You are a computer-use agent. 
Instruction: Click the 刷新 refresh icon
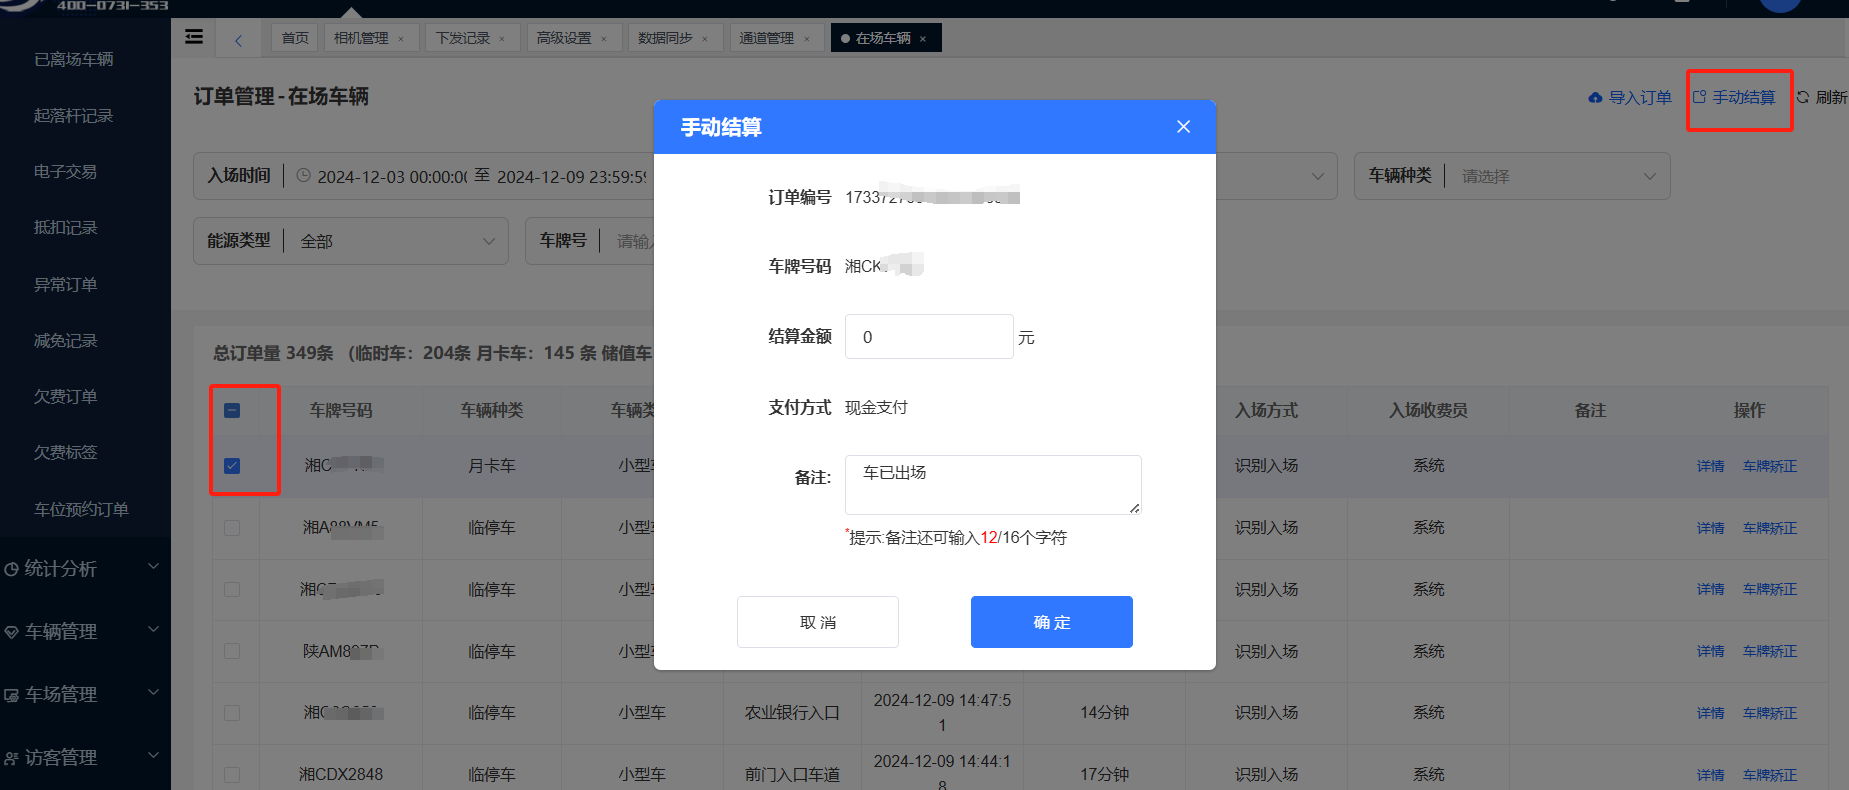[1803, 97]
